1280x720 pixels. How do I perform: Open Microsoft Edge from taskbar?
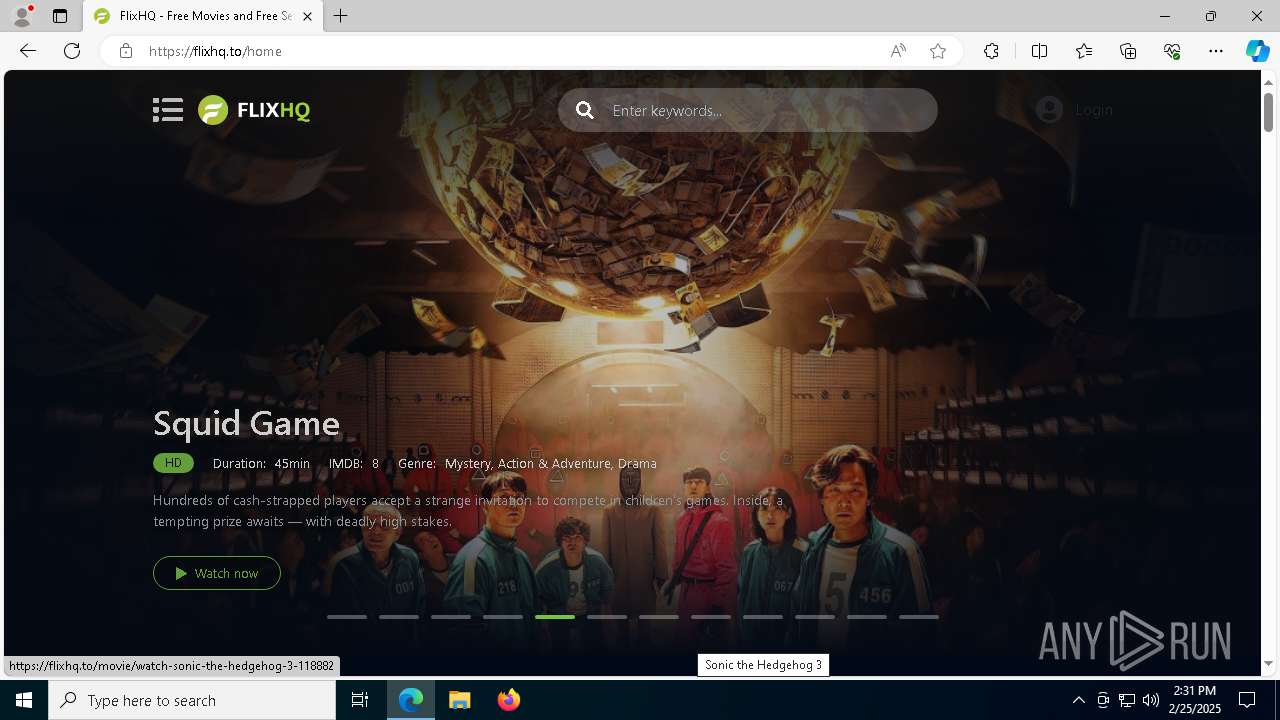[x=411, y=700]
